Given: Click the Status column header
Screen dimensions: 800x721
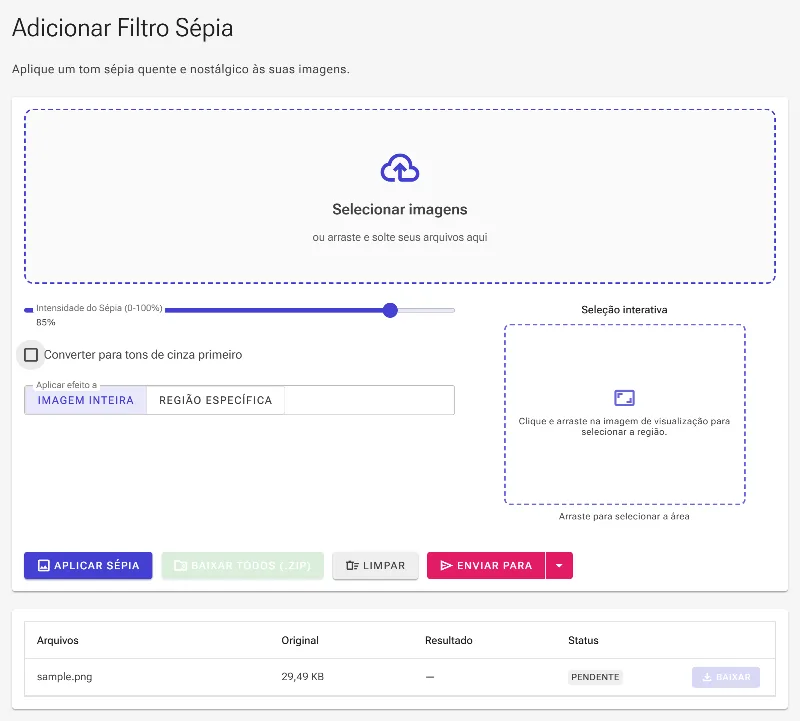Looking at the screenshot, I should [583, 640].
